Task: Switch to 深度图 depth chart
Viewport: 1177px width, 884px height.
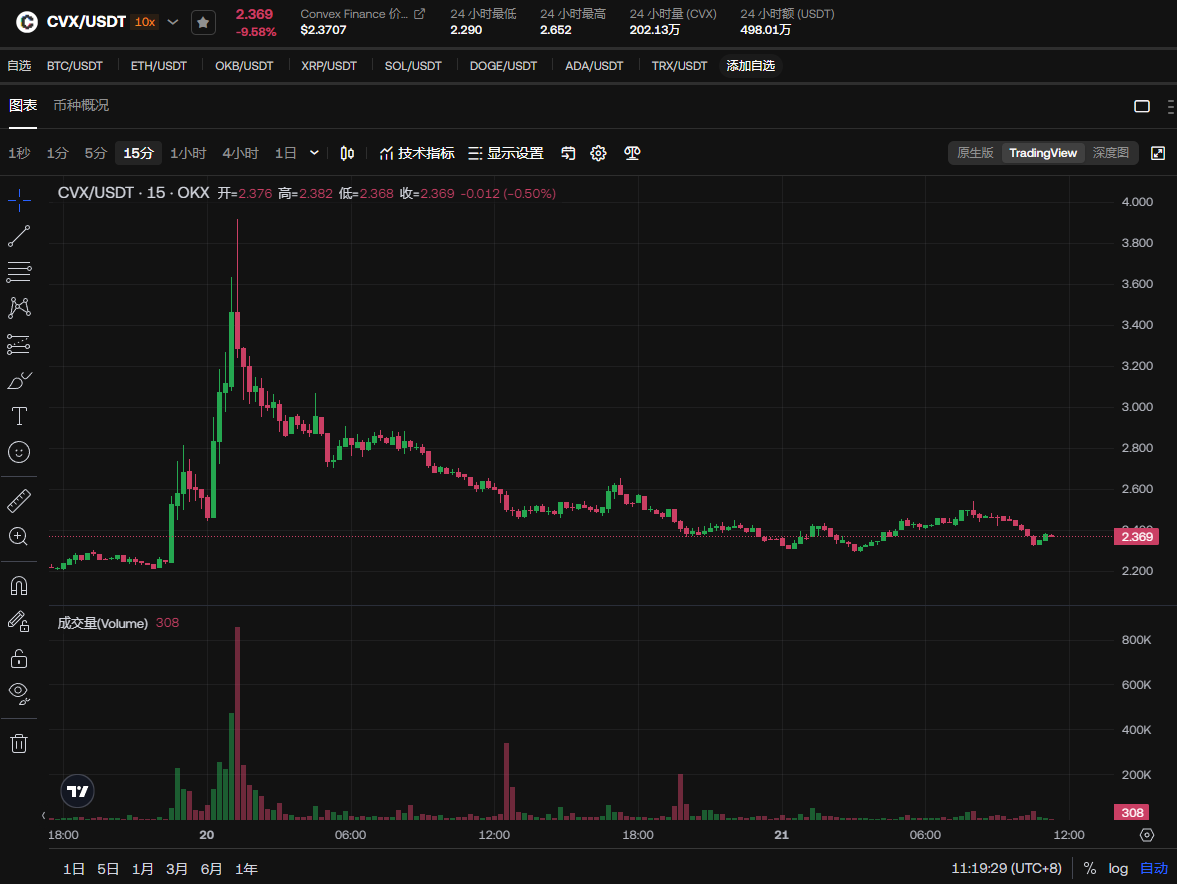Action: click(1111, 153)
